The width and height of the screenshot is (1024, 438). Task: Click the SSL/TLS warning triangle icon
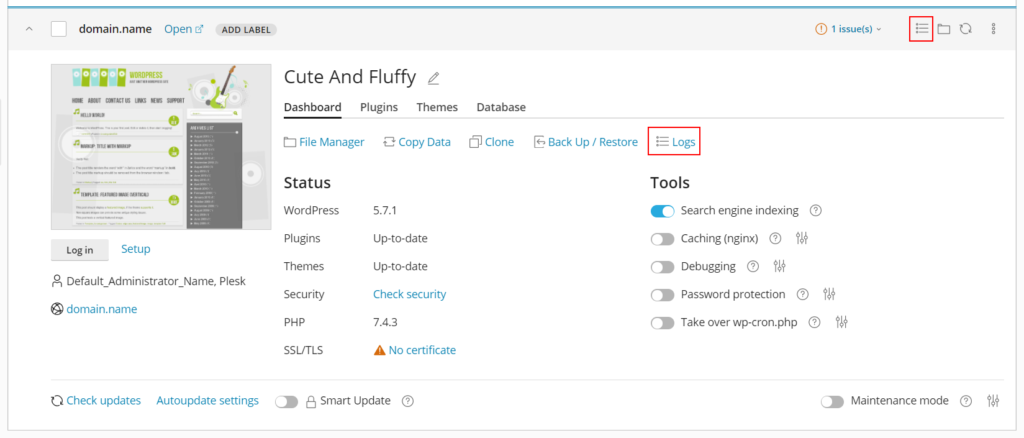379,351
